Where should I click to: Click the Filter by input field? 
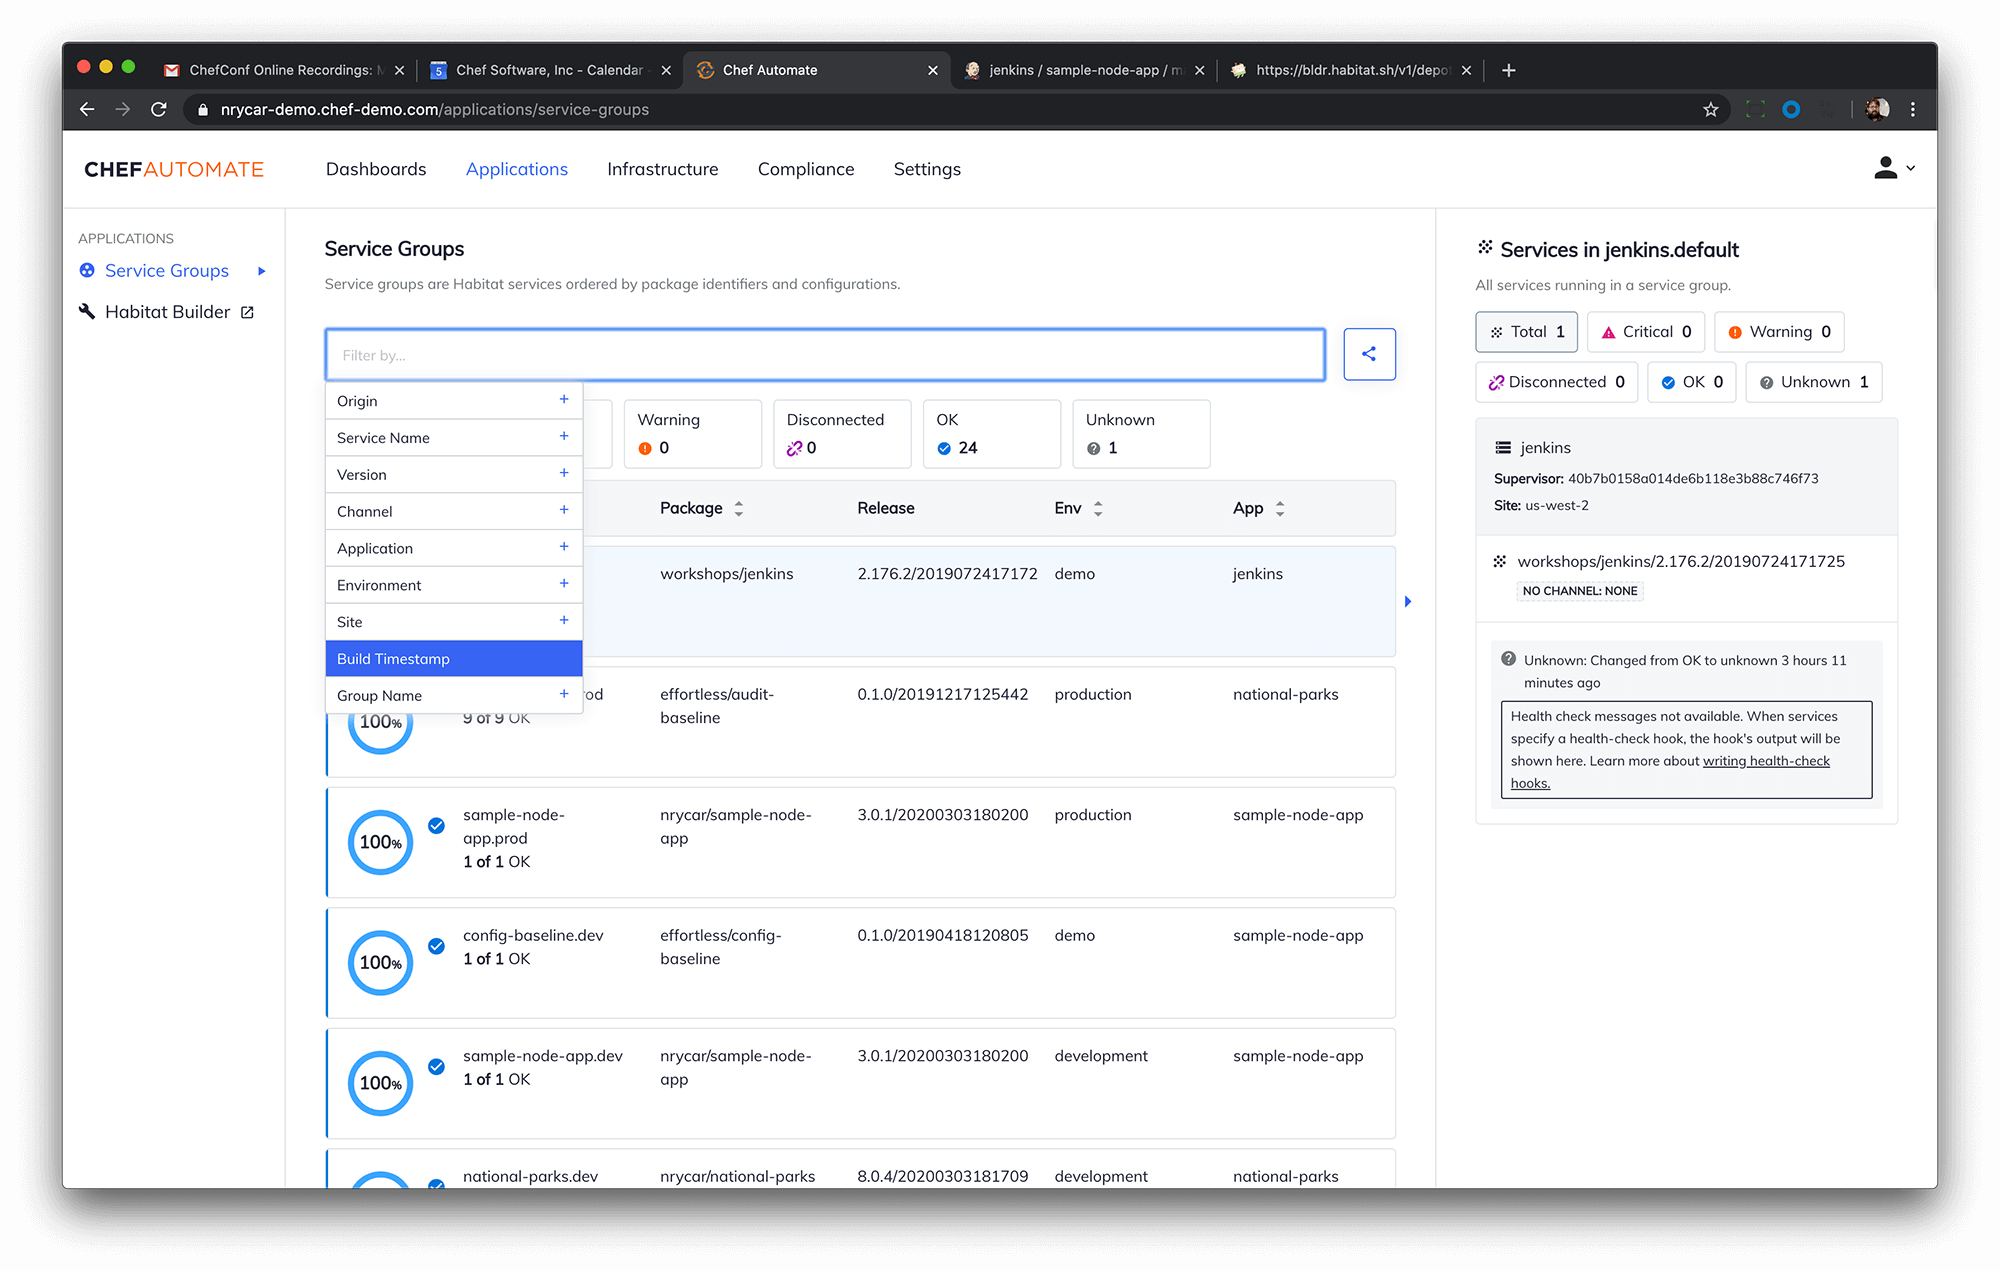click(x=824, y=355)
